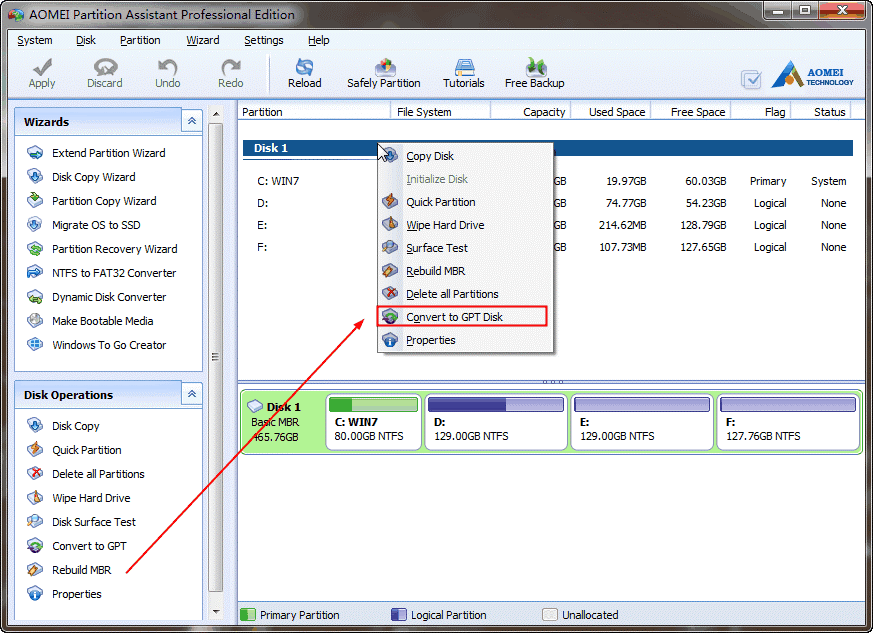873x633 pixels.
Task: Open Safely Partition from the toolbar
Action: [x=384, y=73]
